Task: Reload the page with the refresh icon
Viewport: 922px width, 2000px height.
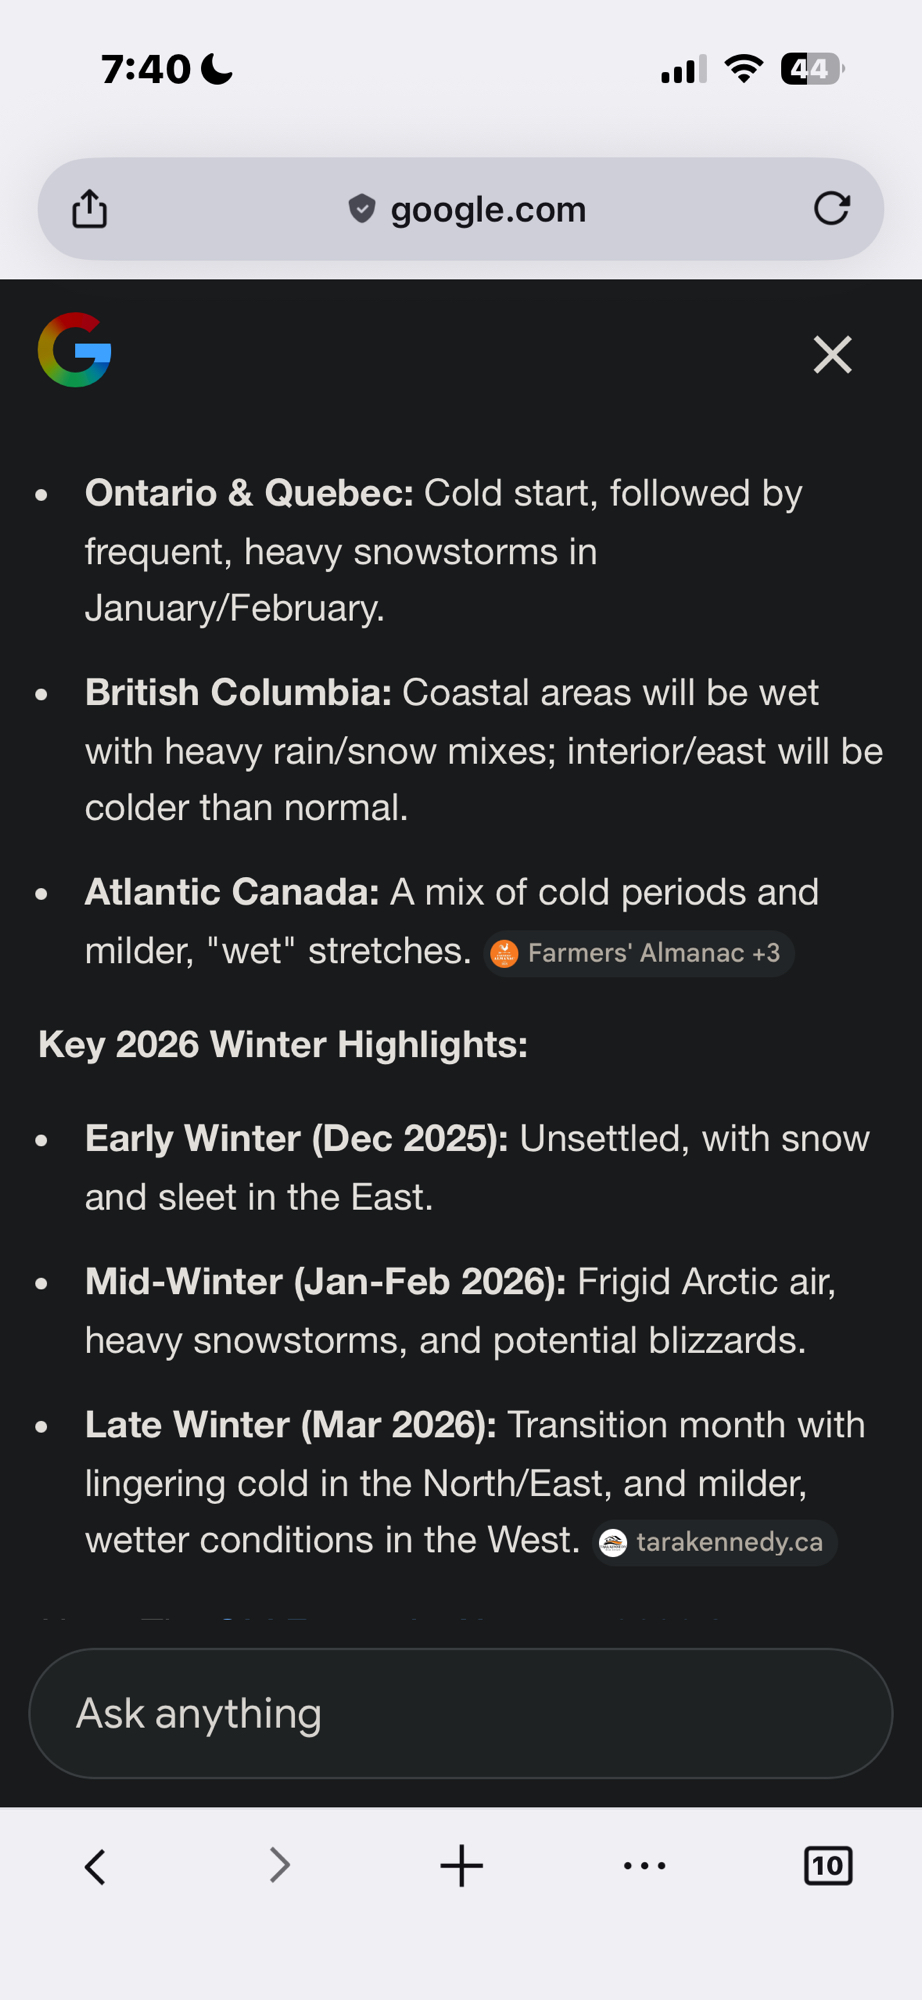Action: click(x=831, y=209)
